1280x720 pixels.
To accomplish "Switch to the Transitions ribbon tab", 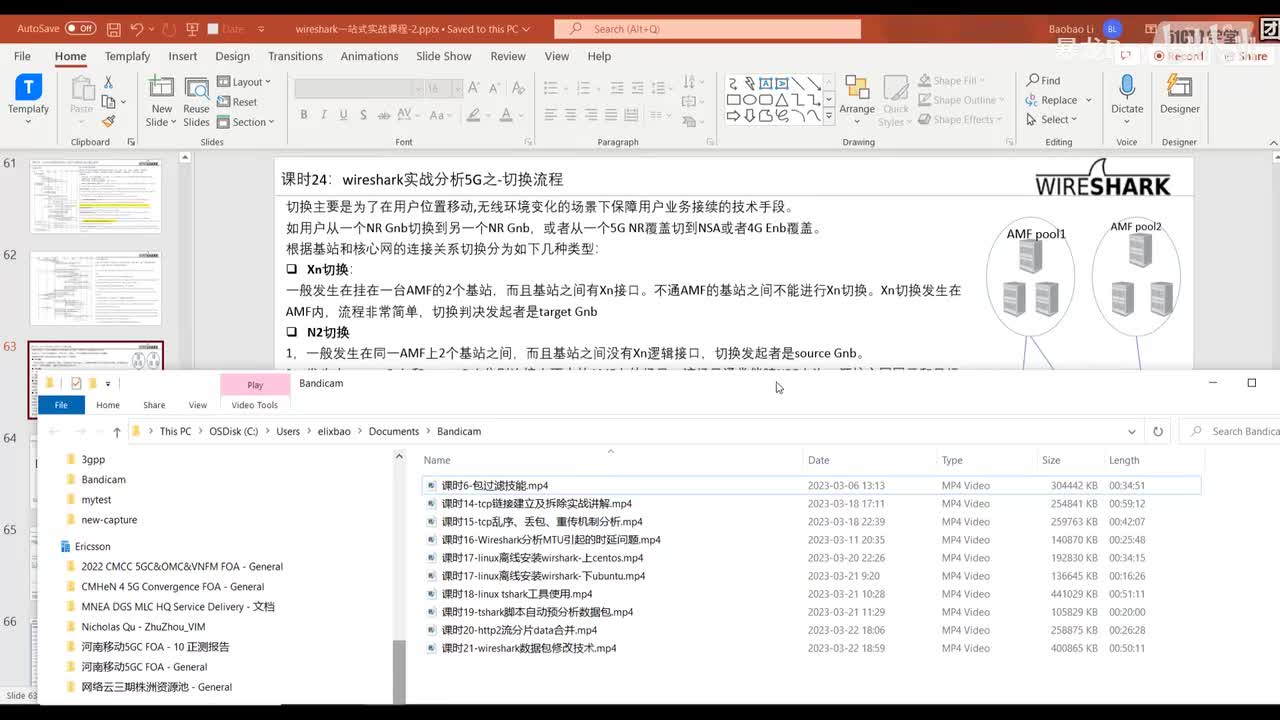I will [x=295, y=56].
